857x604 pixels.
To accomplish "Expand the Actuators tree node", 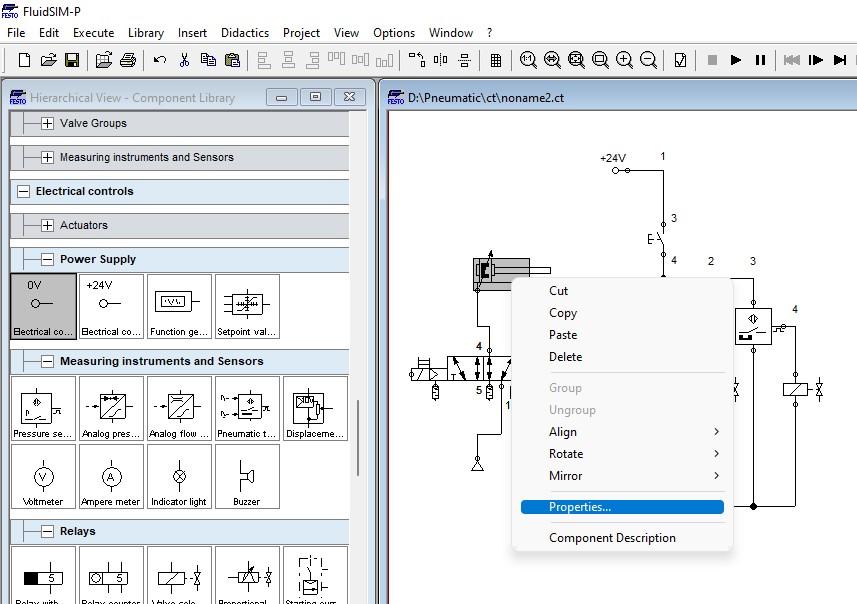I will click(48, 225).
